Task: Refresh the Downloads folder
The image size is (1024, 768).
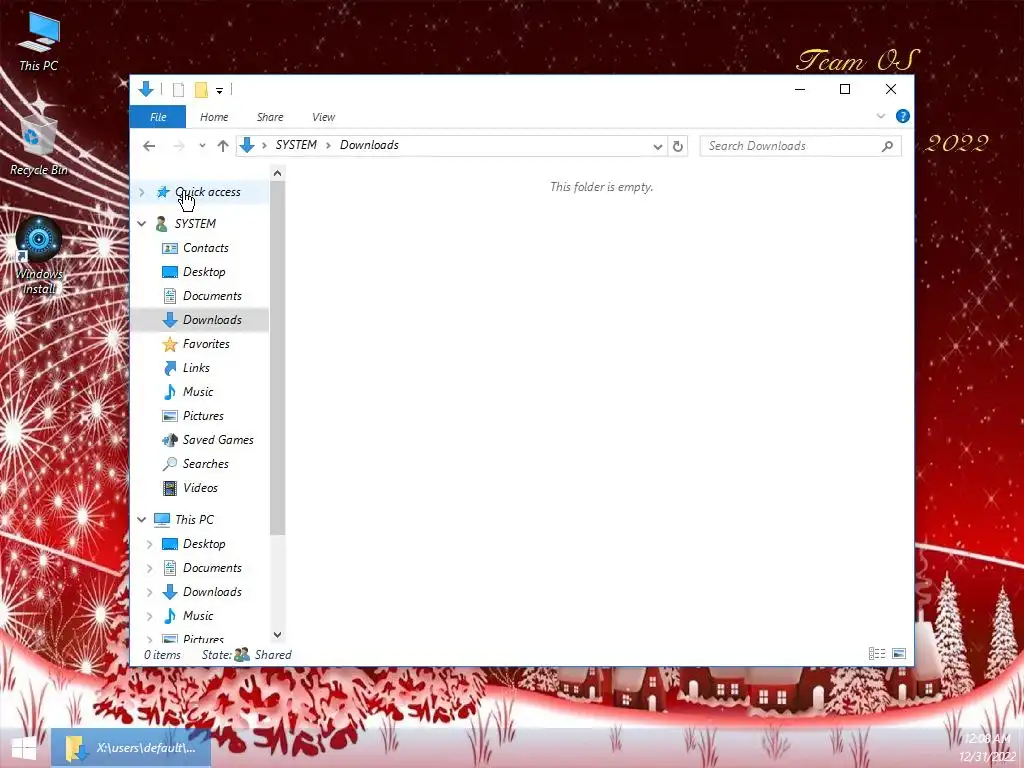Action: [x=678, y=146]
